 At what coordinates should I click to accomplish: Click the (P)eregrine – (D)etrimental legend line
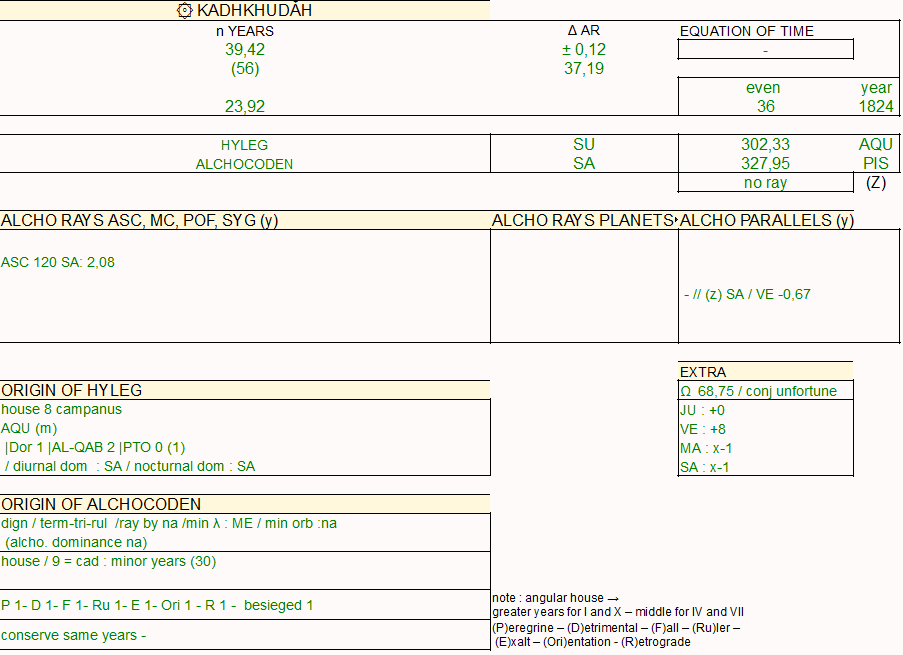point(616,628)
